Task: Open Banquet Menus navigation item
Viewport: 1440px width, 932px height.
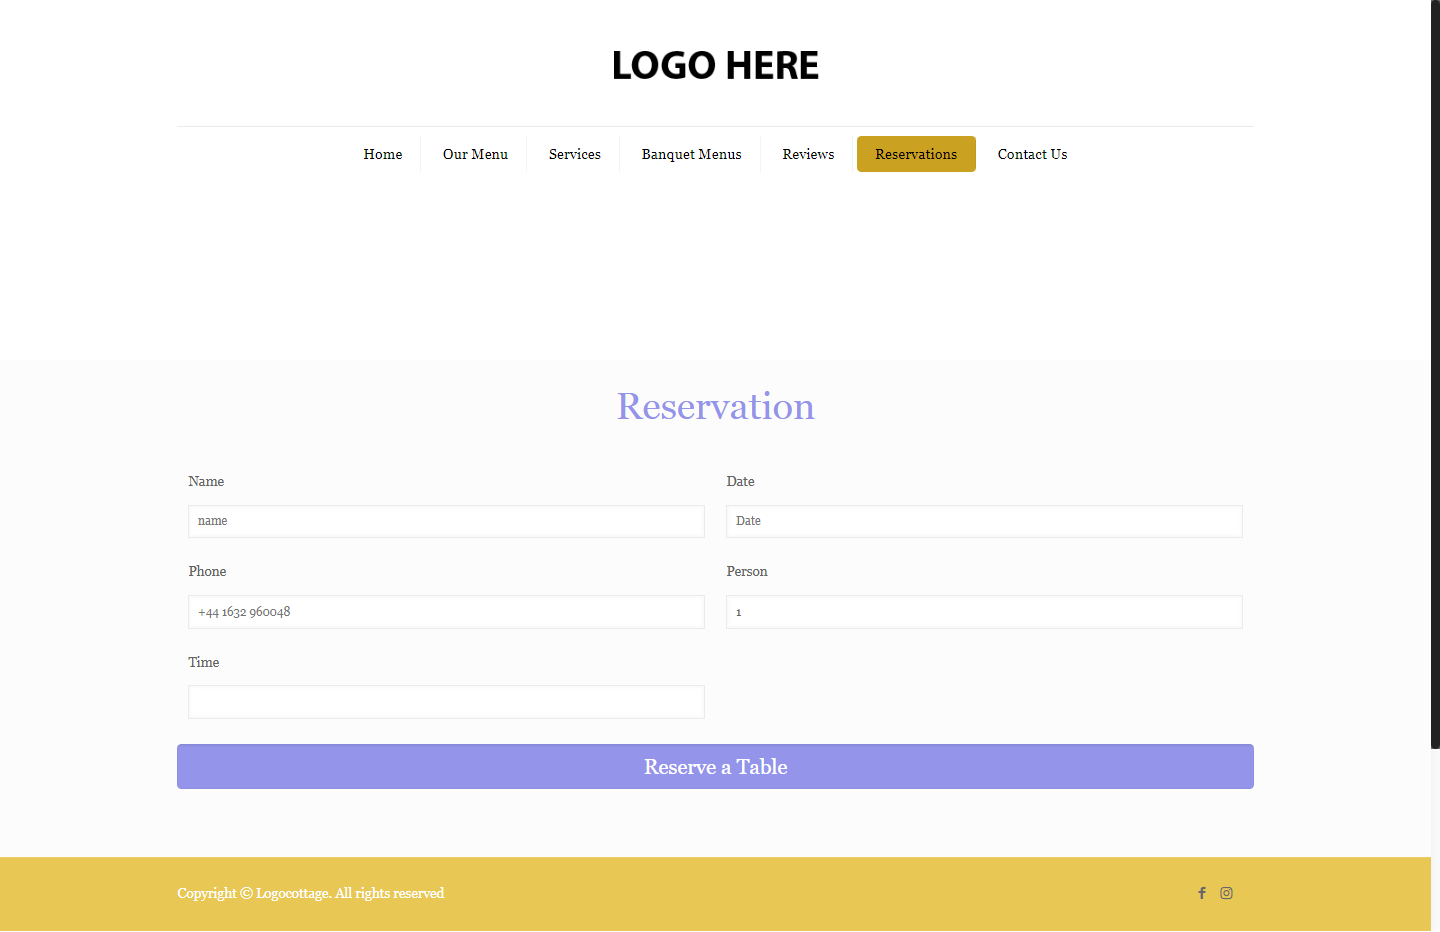Action: pyautogui.click(x=691, y=154)
